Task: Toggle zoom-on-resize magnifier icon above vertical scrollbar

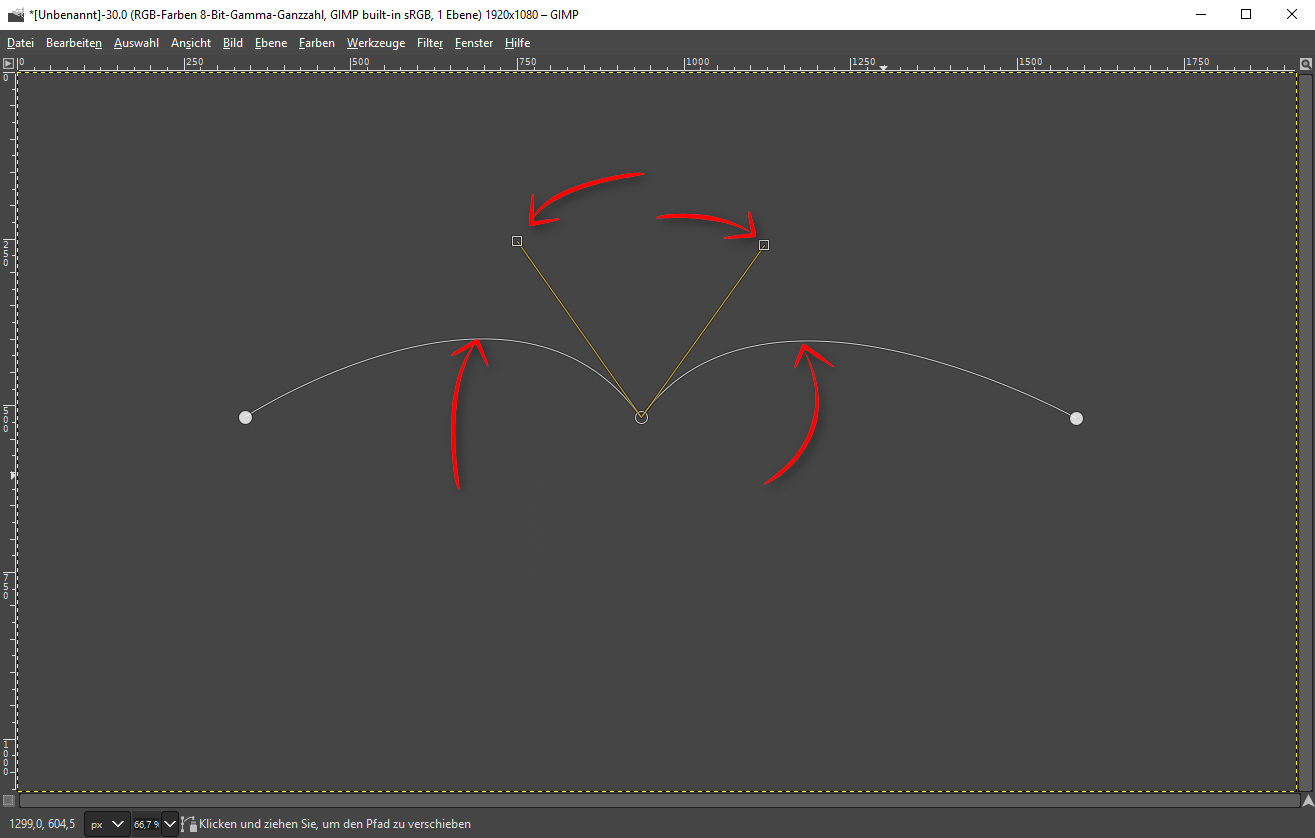Action: tap(1305, 63)
